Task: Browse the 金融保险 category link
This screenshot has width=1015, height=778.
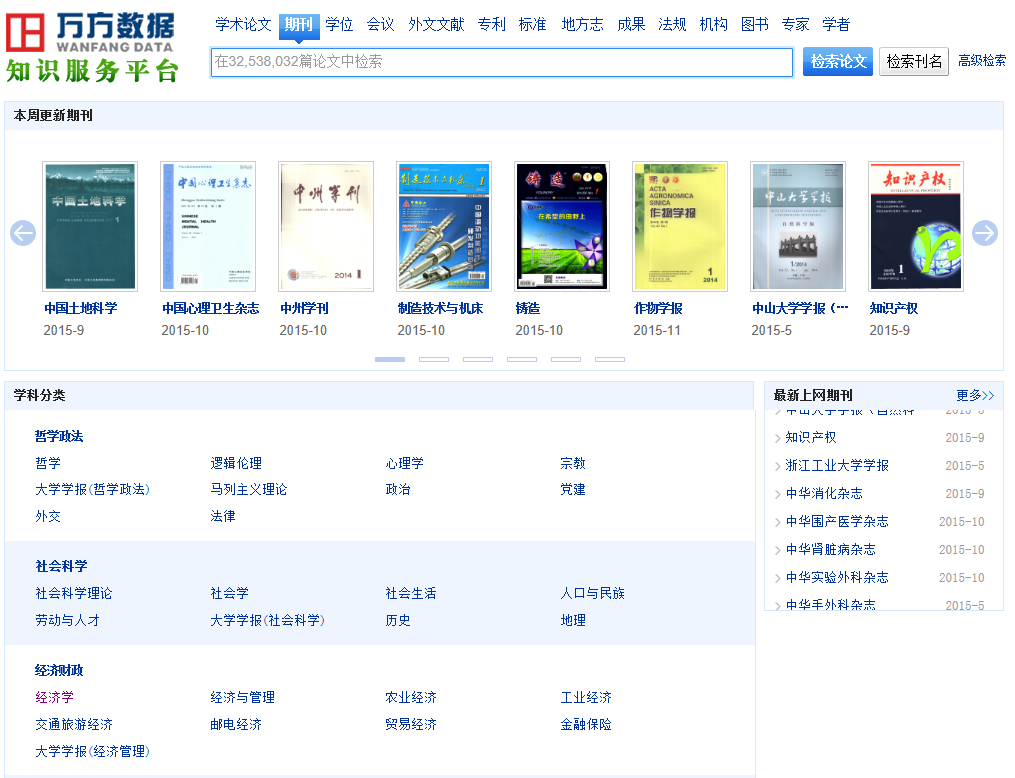Action: pyautogui.click(x=586, y=724)
